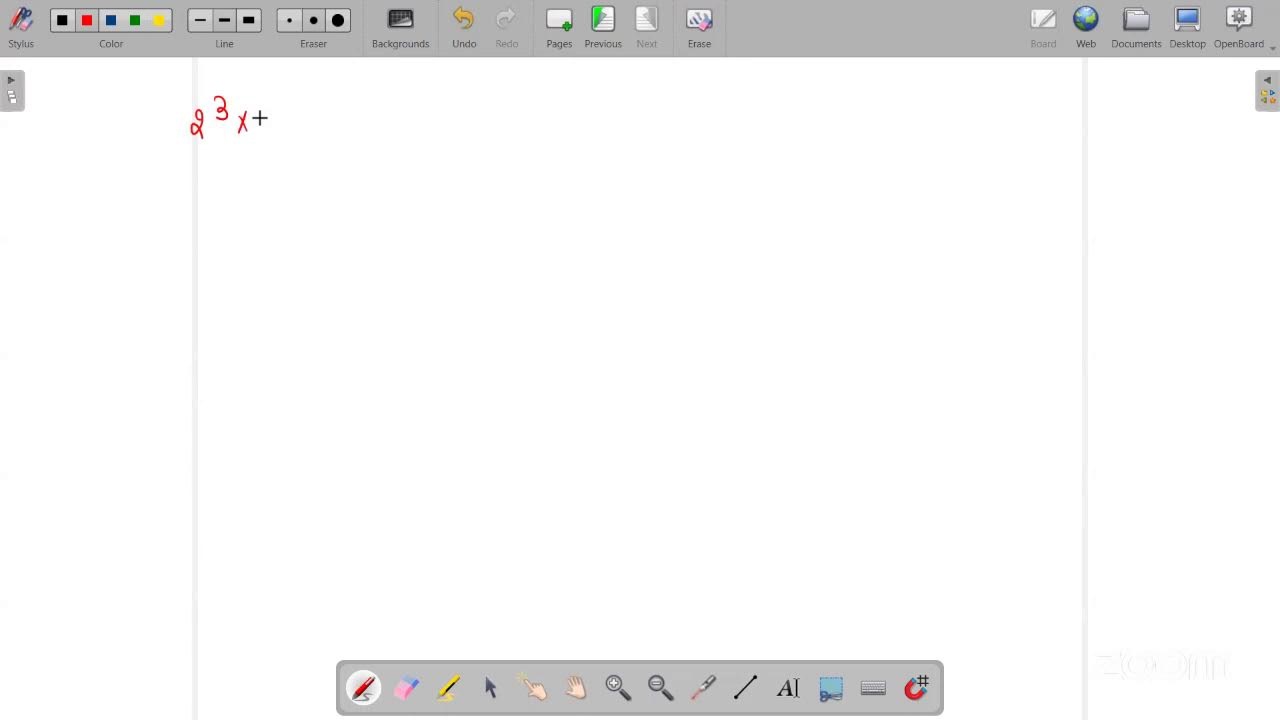Image resolution: width=1280 pixels, height=720 pixels.
Task: Expand the left page thumbnails panel
Action: 12,91
